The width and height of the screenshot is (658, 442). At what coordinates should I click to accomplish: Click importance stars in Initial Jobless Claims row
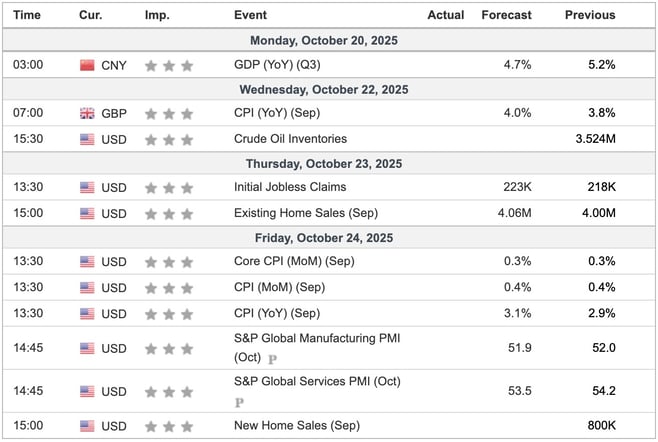pyautogui.click(x=168, y=187)
